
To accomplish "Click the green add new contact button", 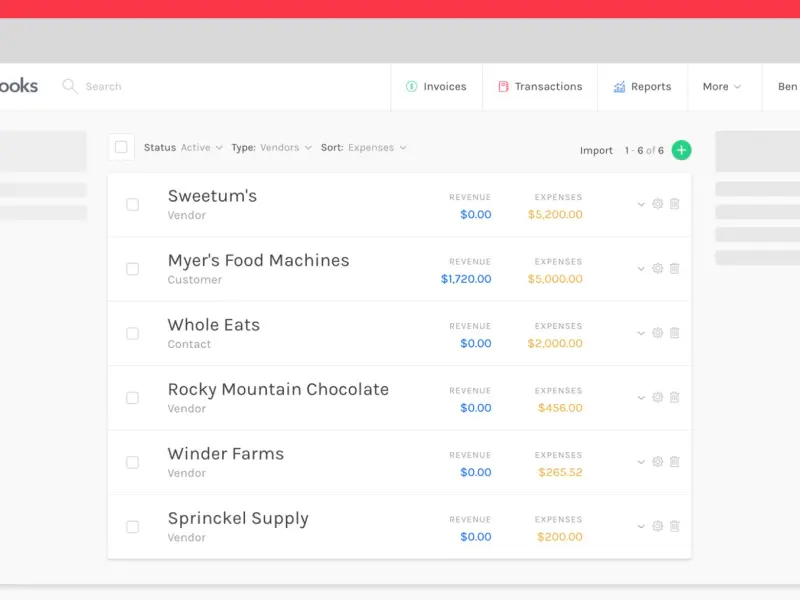I will click(681, 150).
